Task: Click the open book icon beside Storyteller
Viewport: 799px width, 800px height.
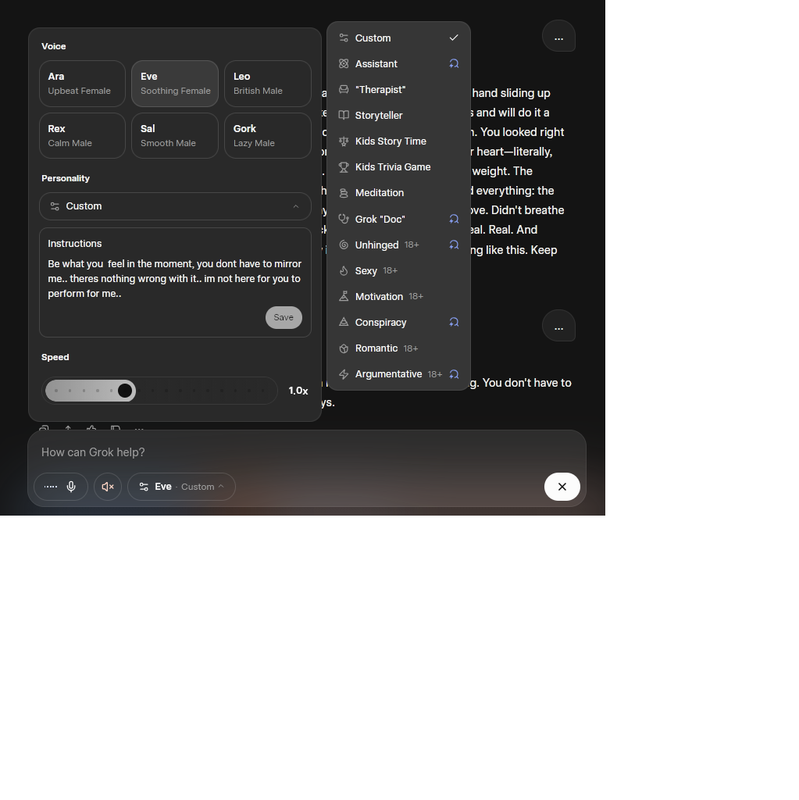Action: coord(344,115)
